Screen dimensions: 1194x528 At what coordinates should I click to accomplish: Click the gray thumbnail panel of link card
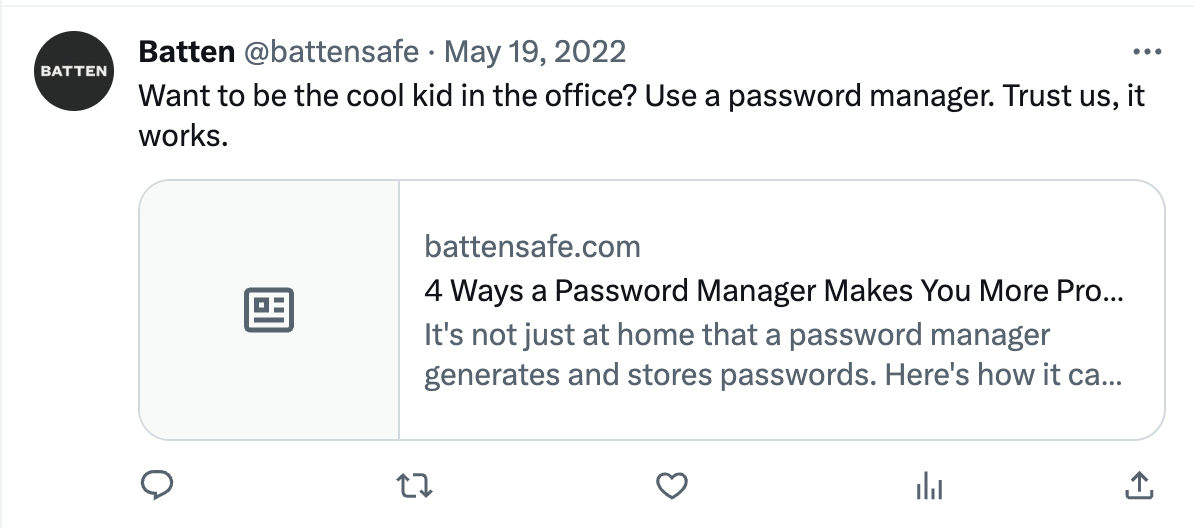point(269,310)
